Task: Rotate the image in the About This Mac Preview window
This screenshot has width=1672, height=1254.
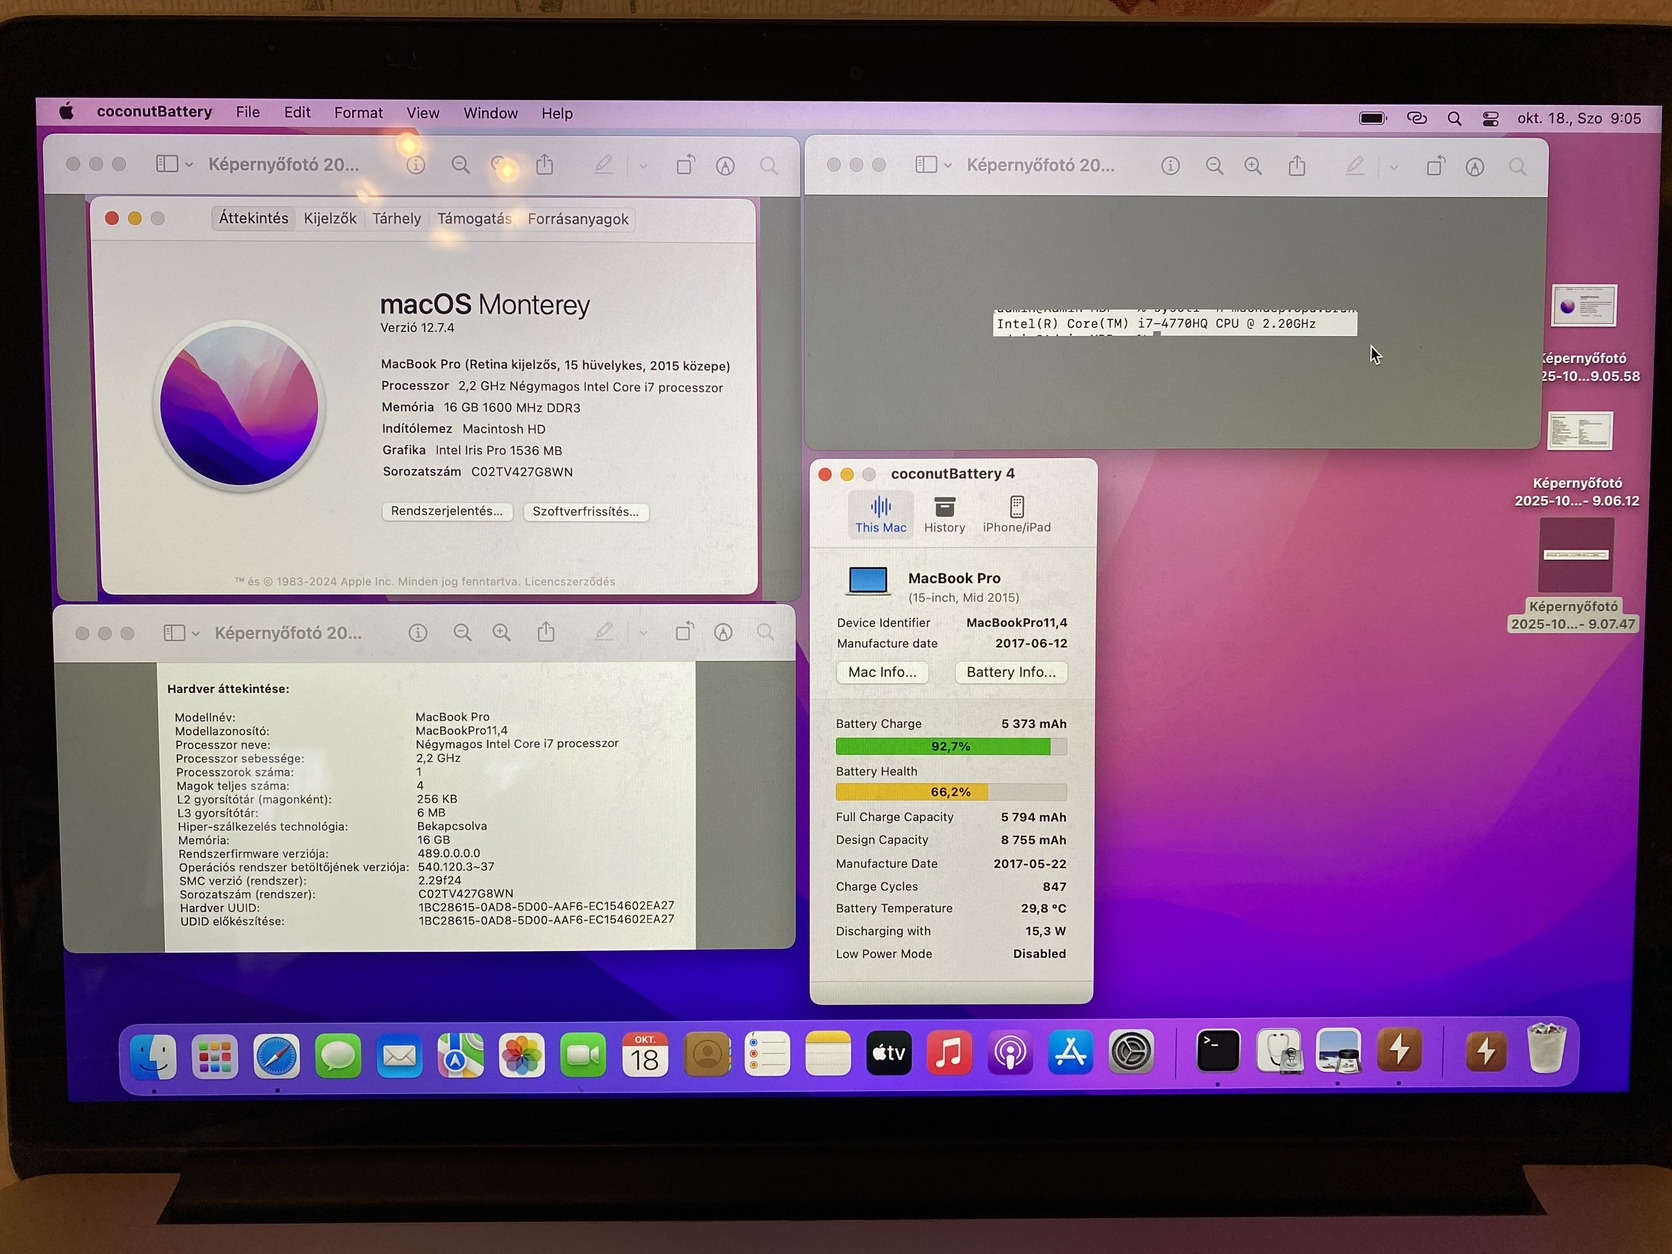Action: tap(685, 165)
